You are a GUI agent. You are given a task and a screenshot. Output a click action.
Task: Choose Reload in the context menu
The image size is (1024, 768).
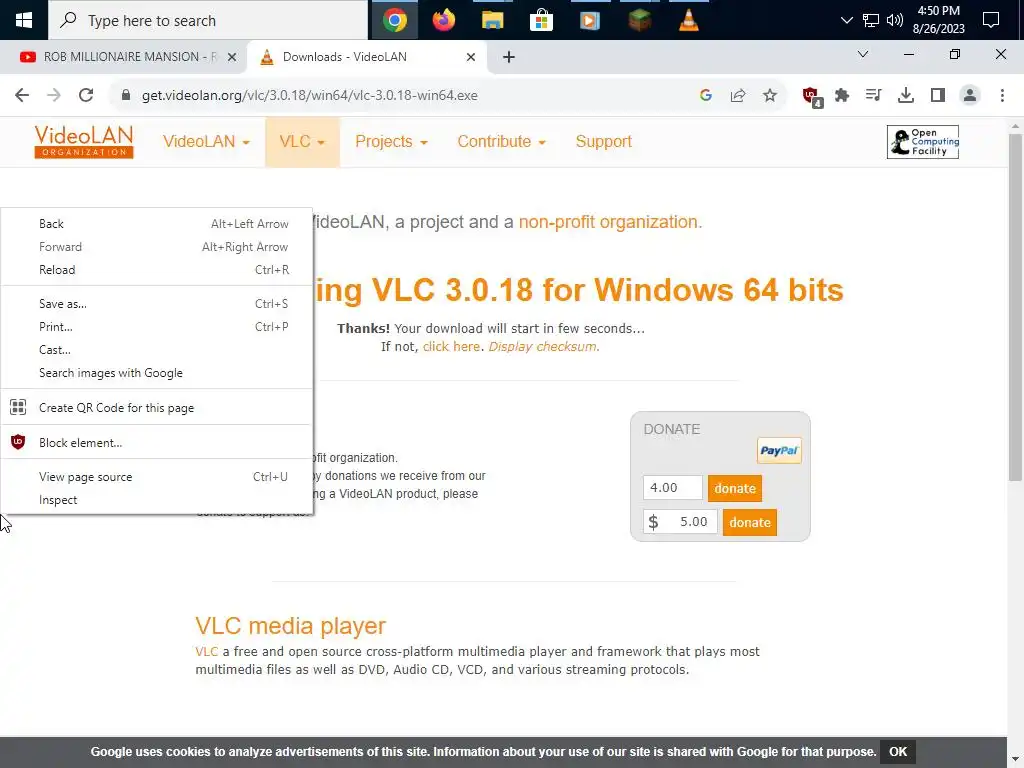(157, 270)
